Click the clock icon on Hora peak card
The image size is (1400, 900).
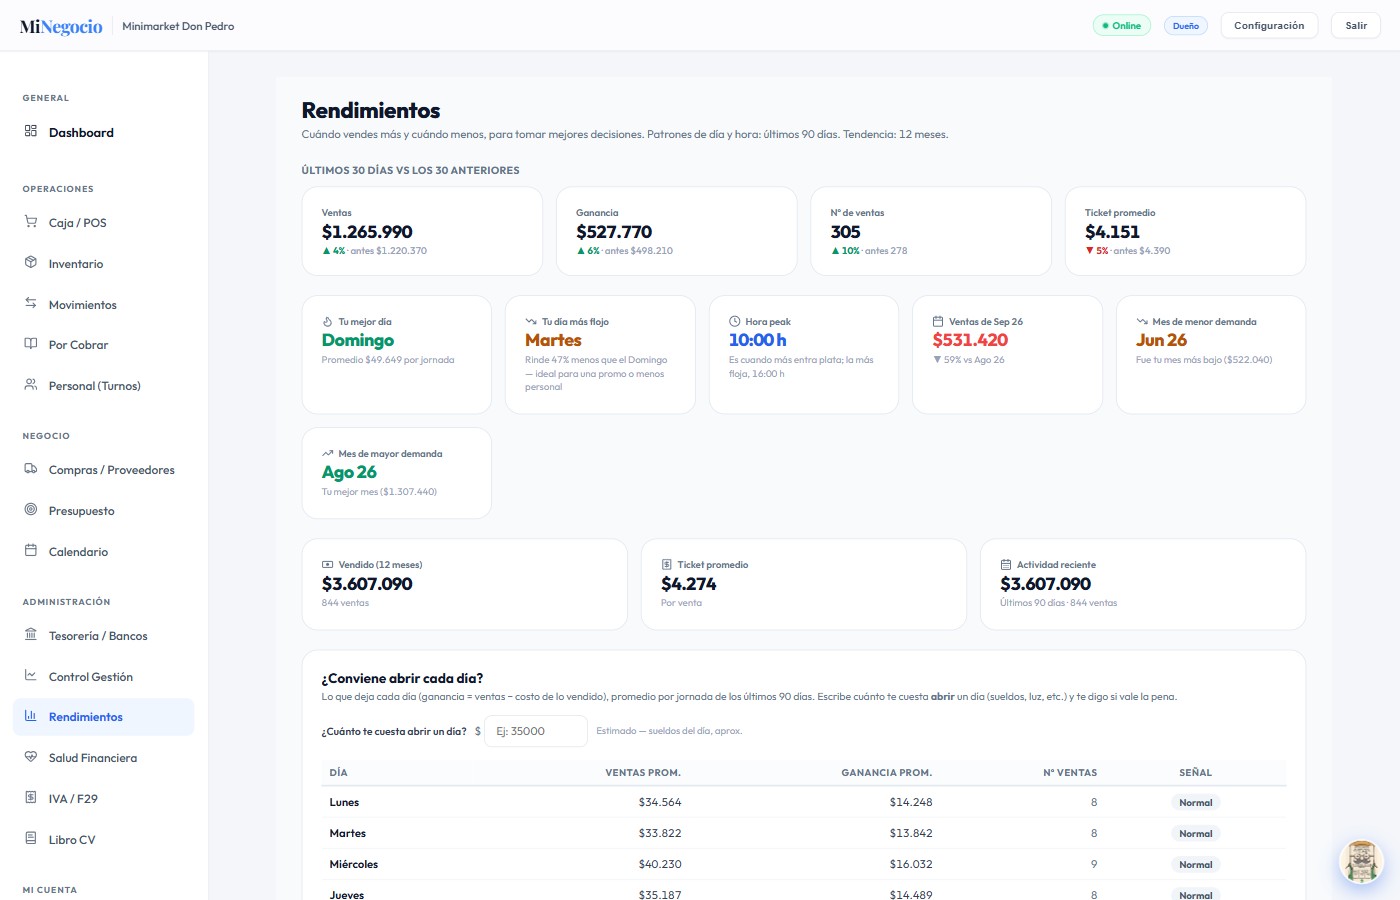[735, 322]
